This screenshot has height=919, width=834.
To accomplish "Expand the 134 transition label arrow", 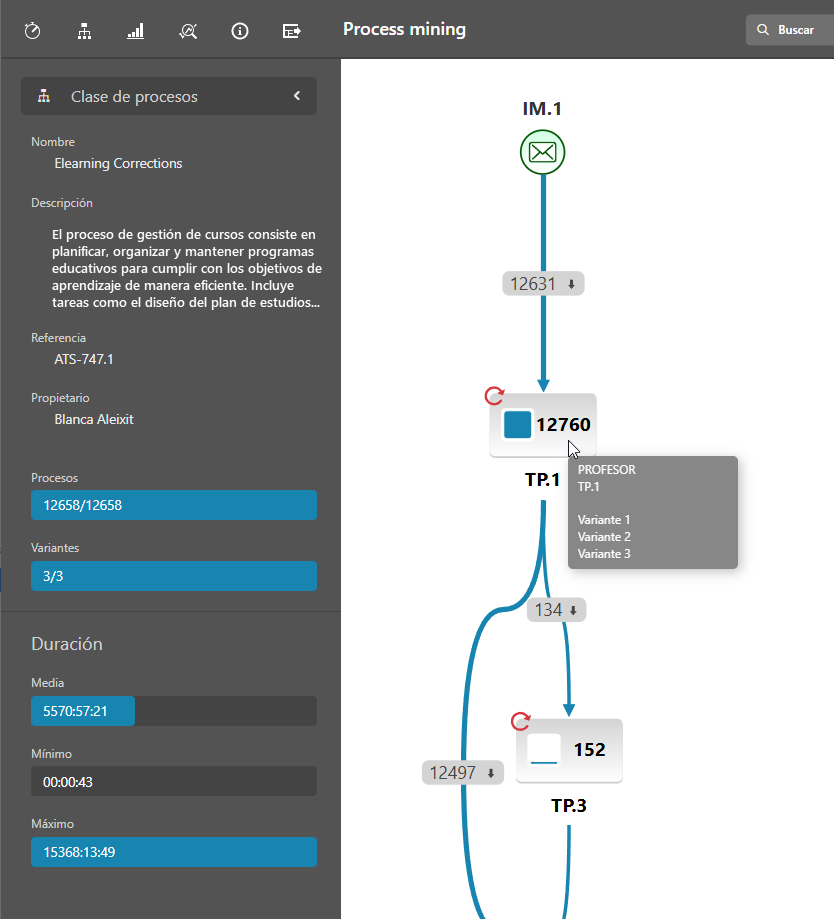I will [x=573, y=610].
